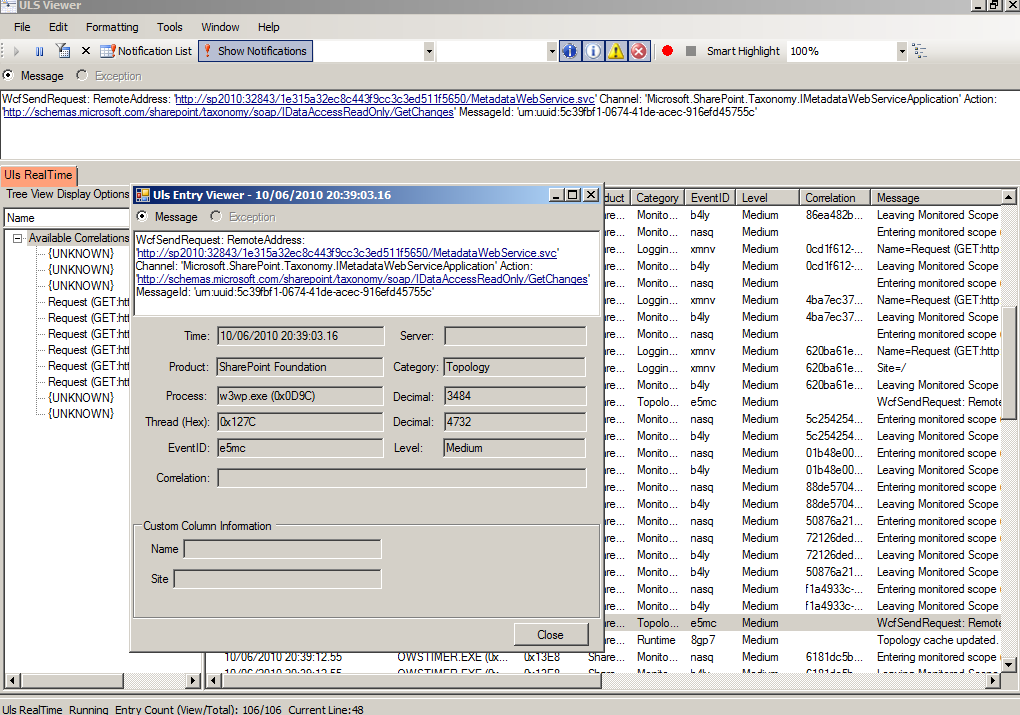Select the first {UNKNOWN} correlation tree item
Image resolution: width=1020 pixels, height=715 pixels.
pyautogui.click(x=81, y=254)
